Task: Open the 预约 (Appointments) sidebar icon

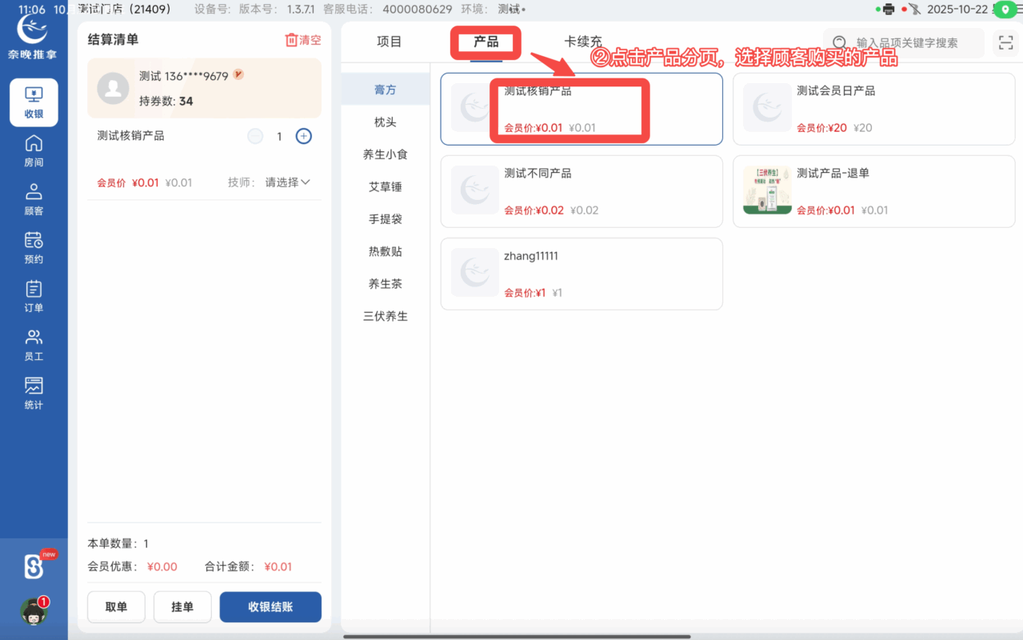Action: (x=33, y=248)
